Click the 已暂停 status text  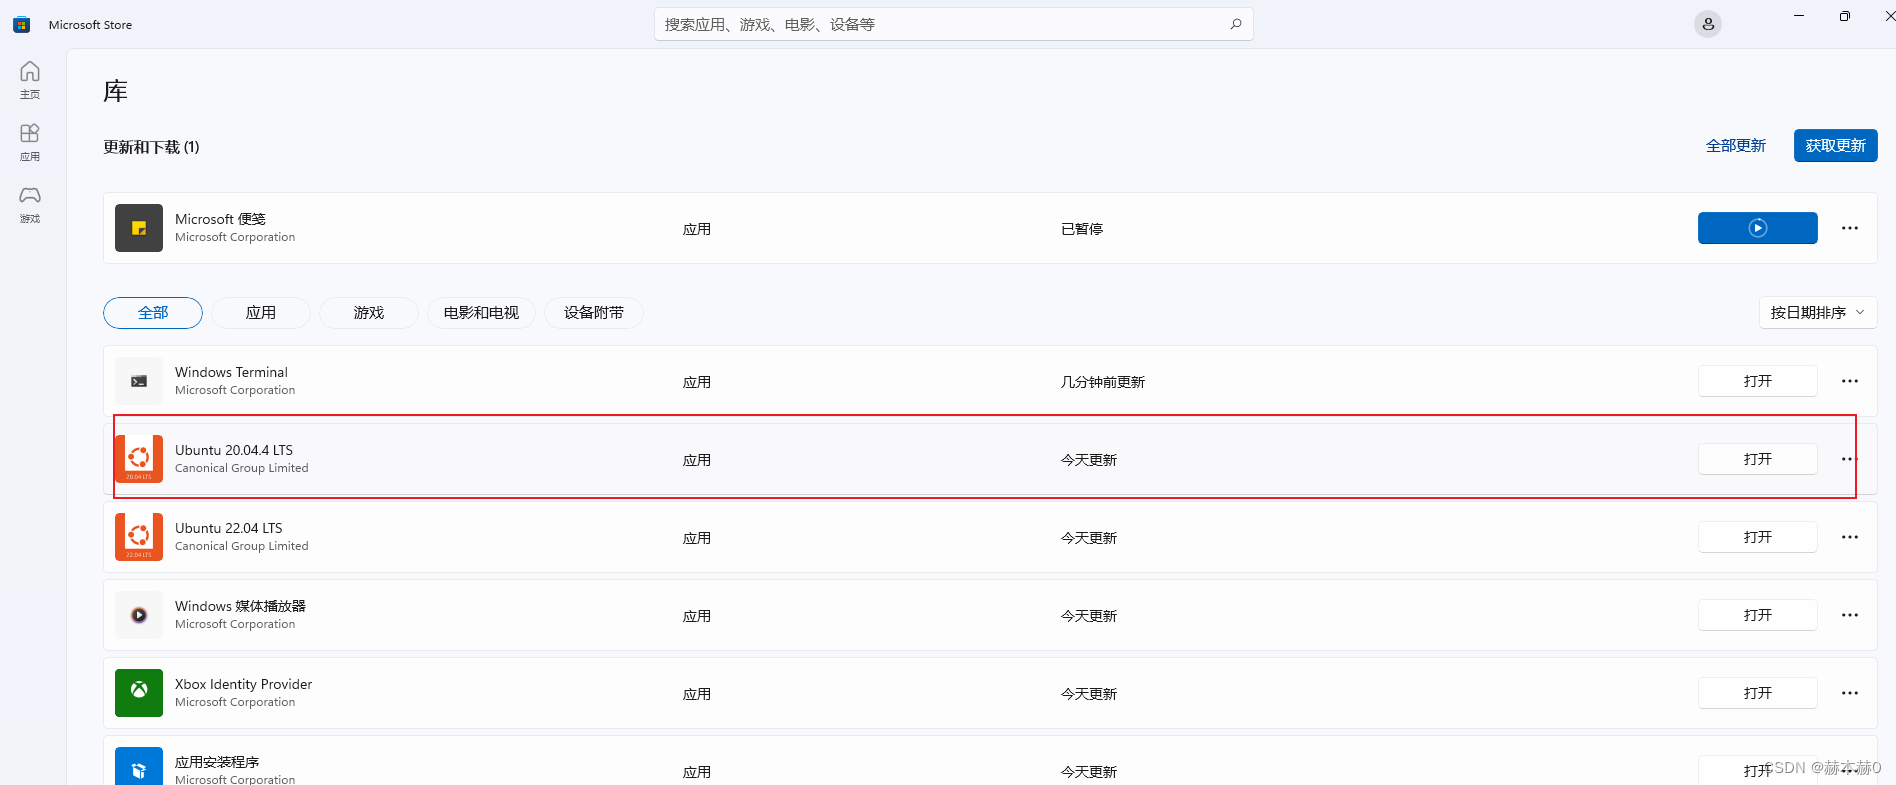[x=1082, y=229]
